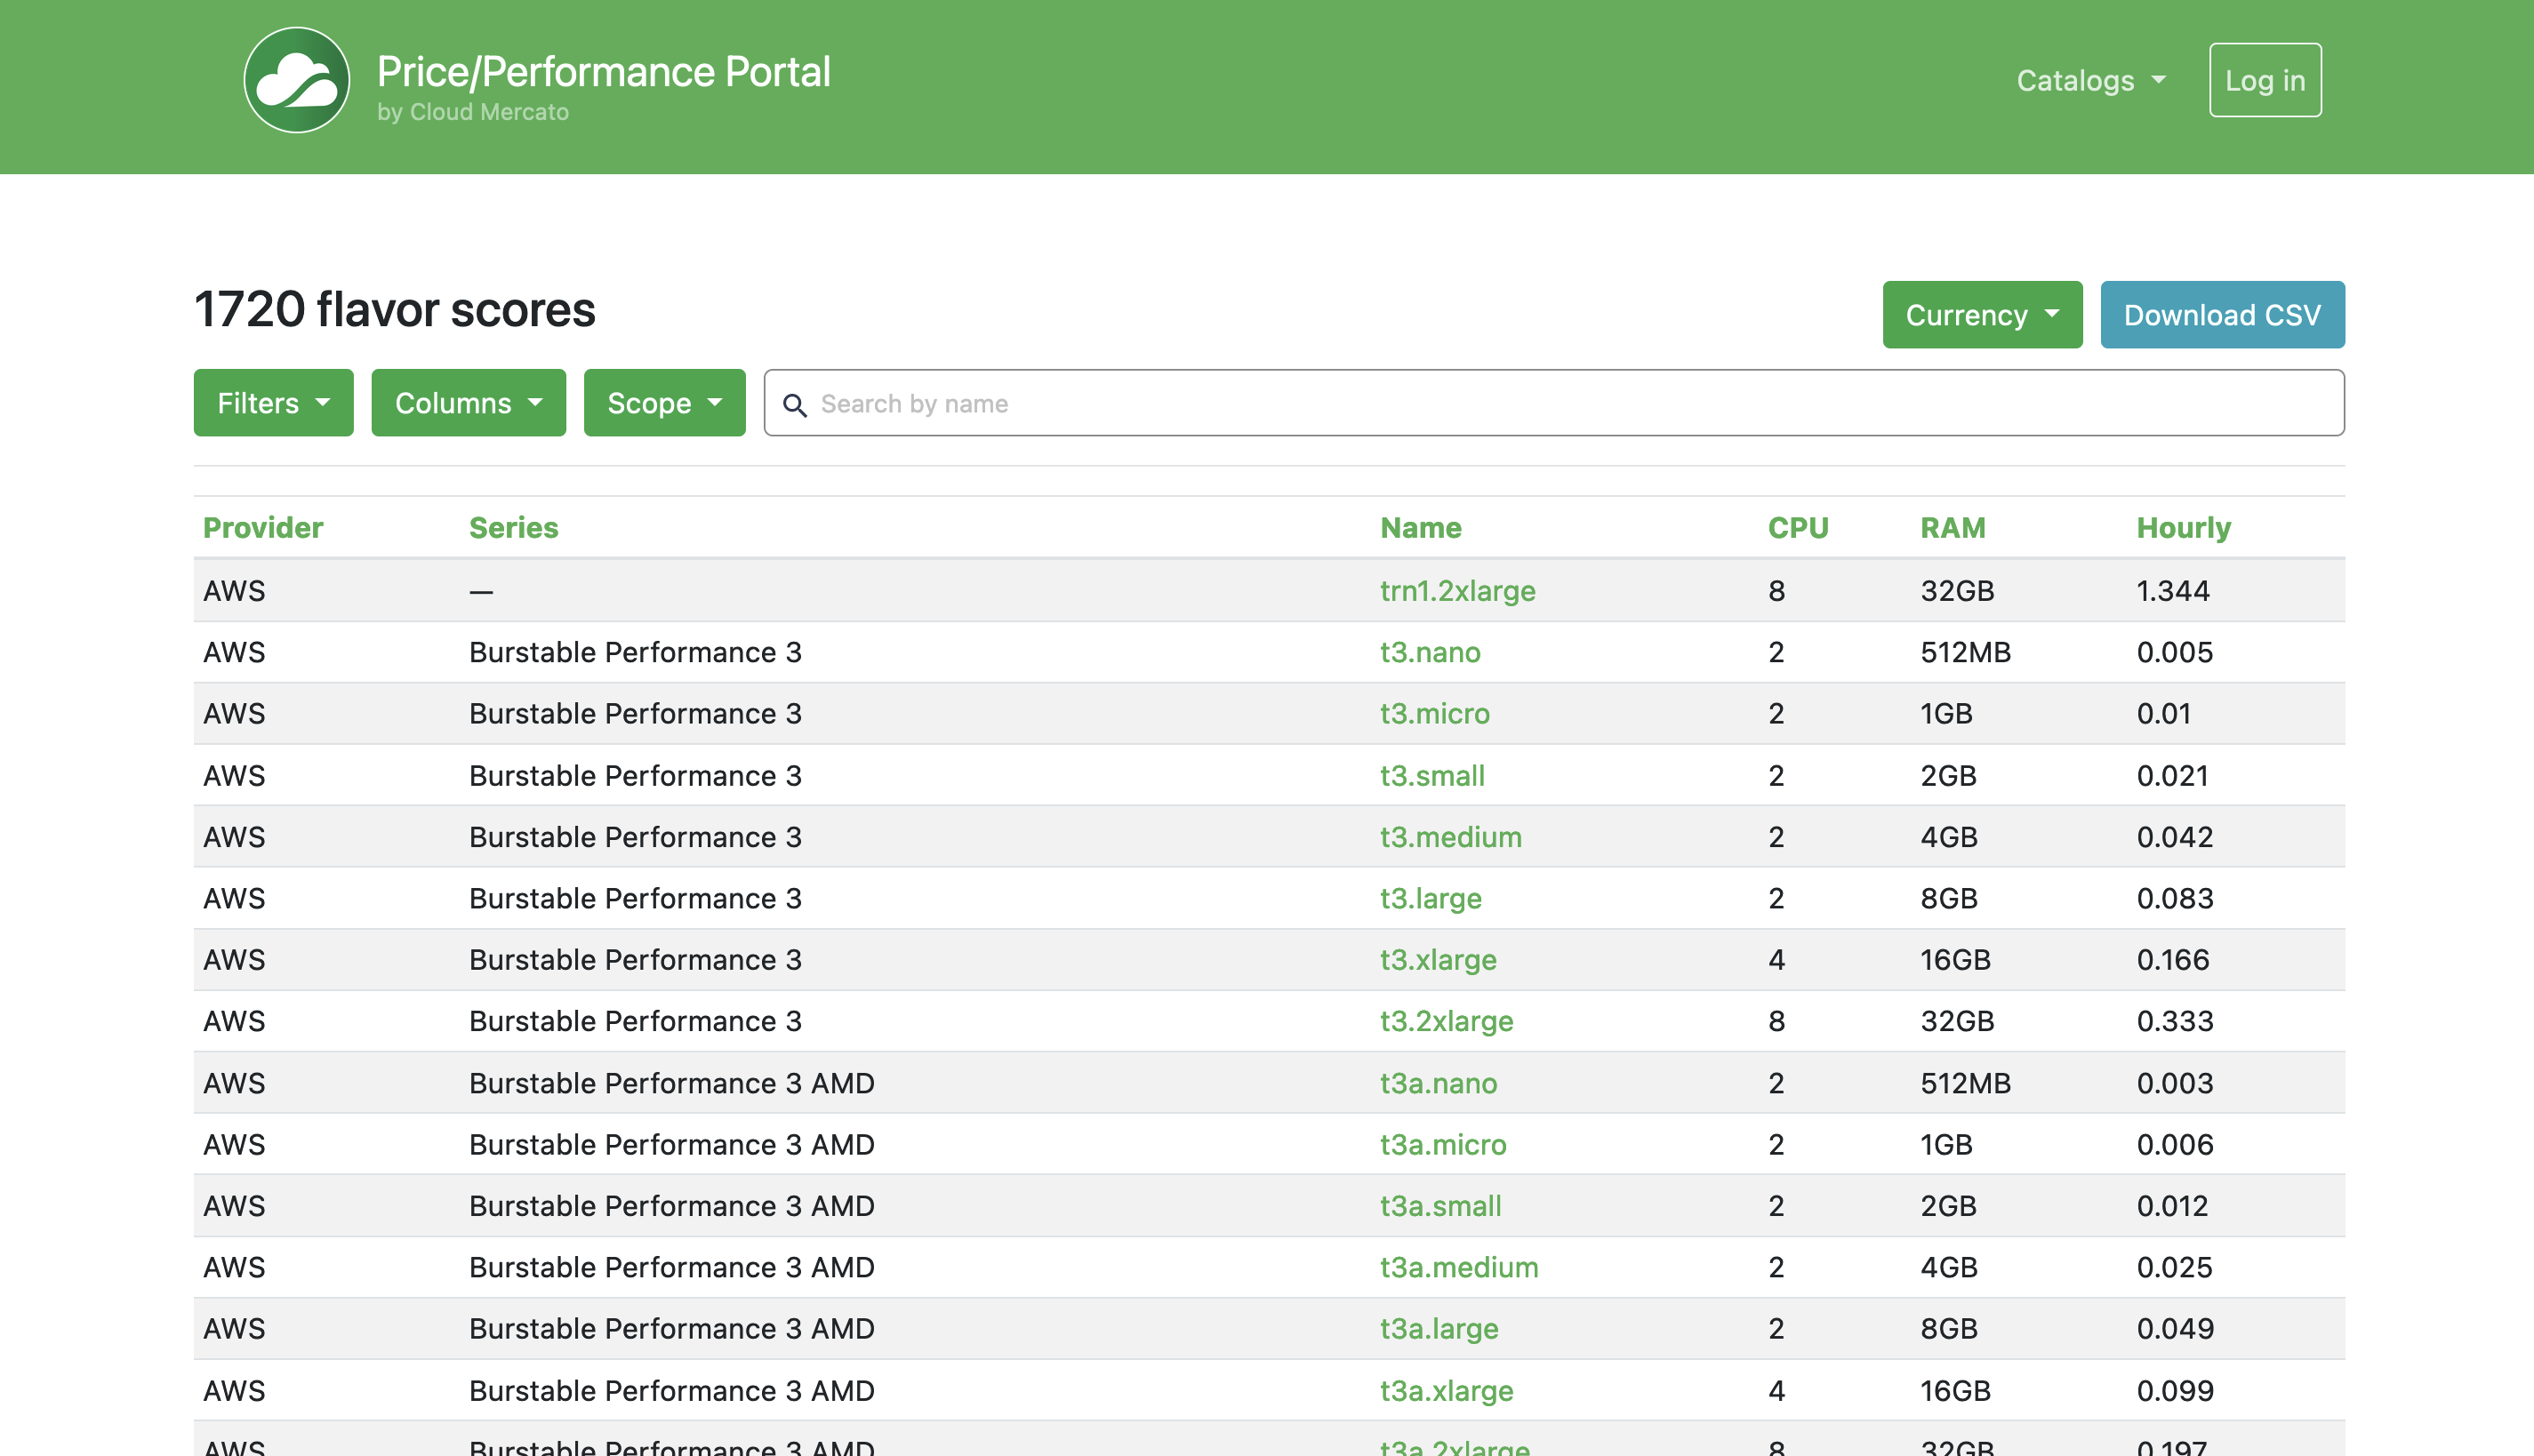Click RAM 1GB in t3a.micro row
This screenshot has width=2534, height=1456.
1946,1144
